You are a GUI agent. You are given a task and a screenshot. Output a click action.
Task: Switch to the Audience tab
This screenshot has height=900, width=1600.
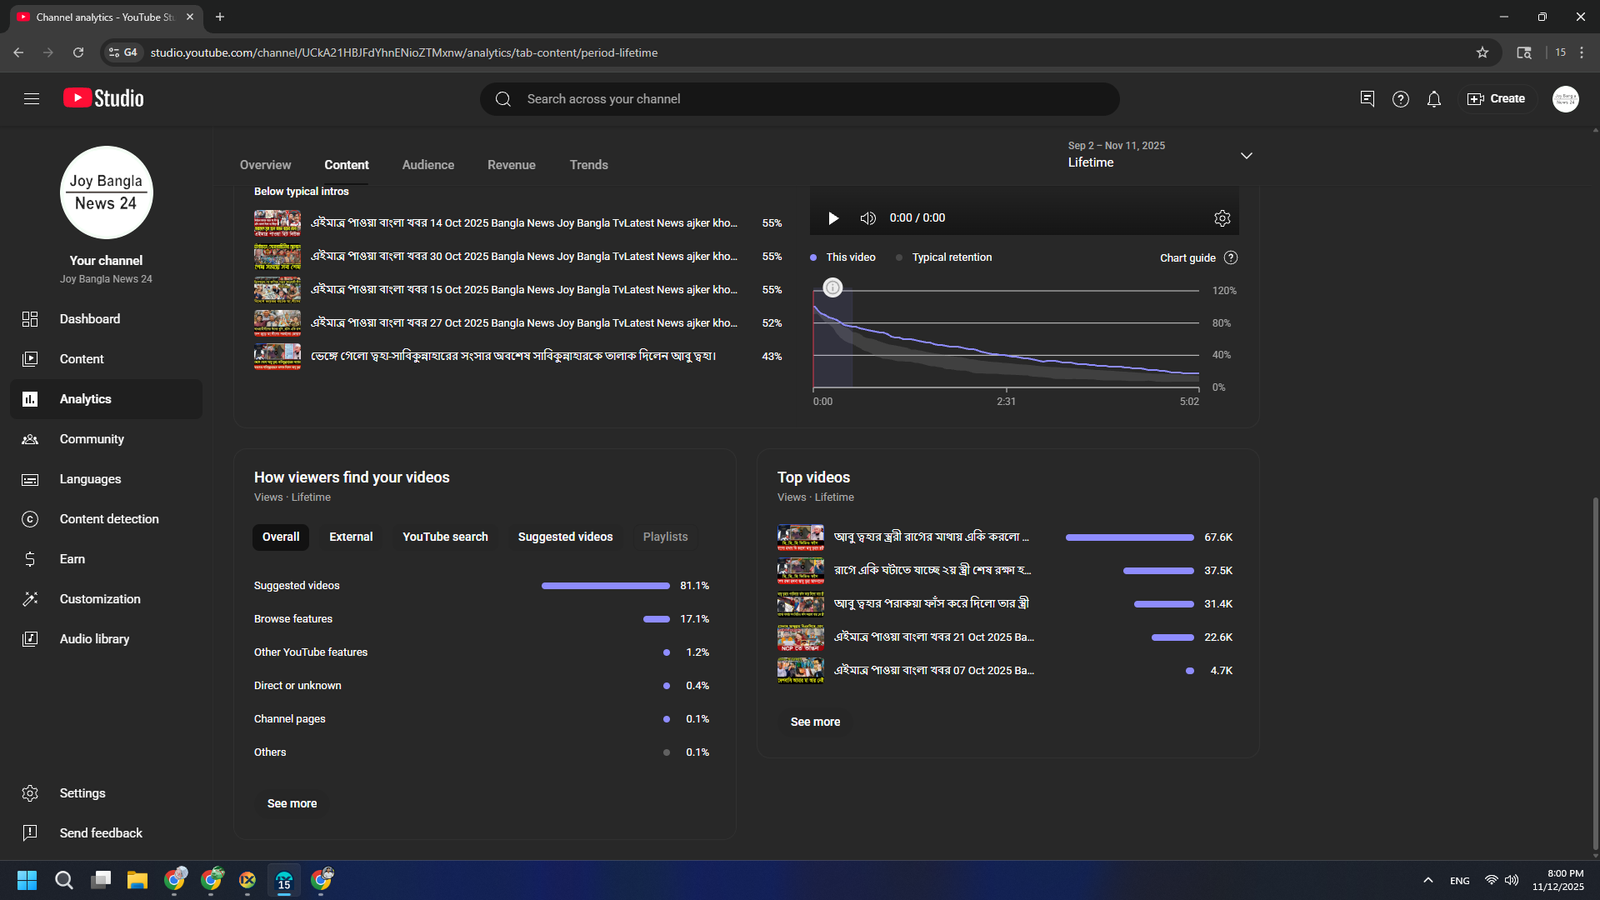tap(428, 165)
